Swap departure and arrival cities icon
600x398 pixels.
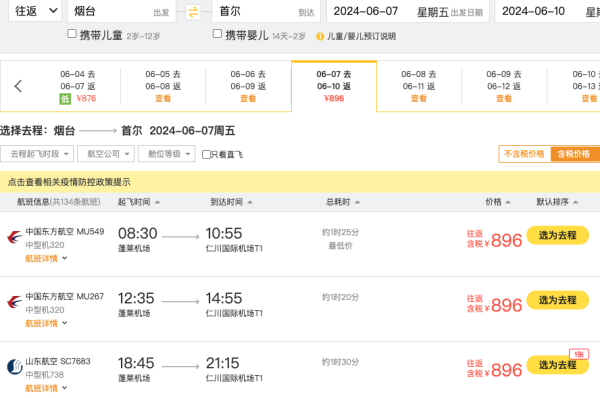(x=193, y=12)
